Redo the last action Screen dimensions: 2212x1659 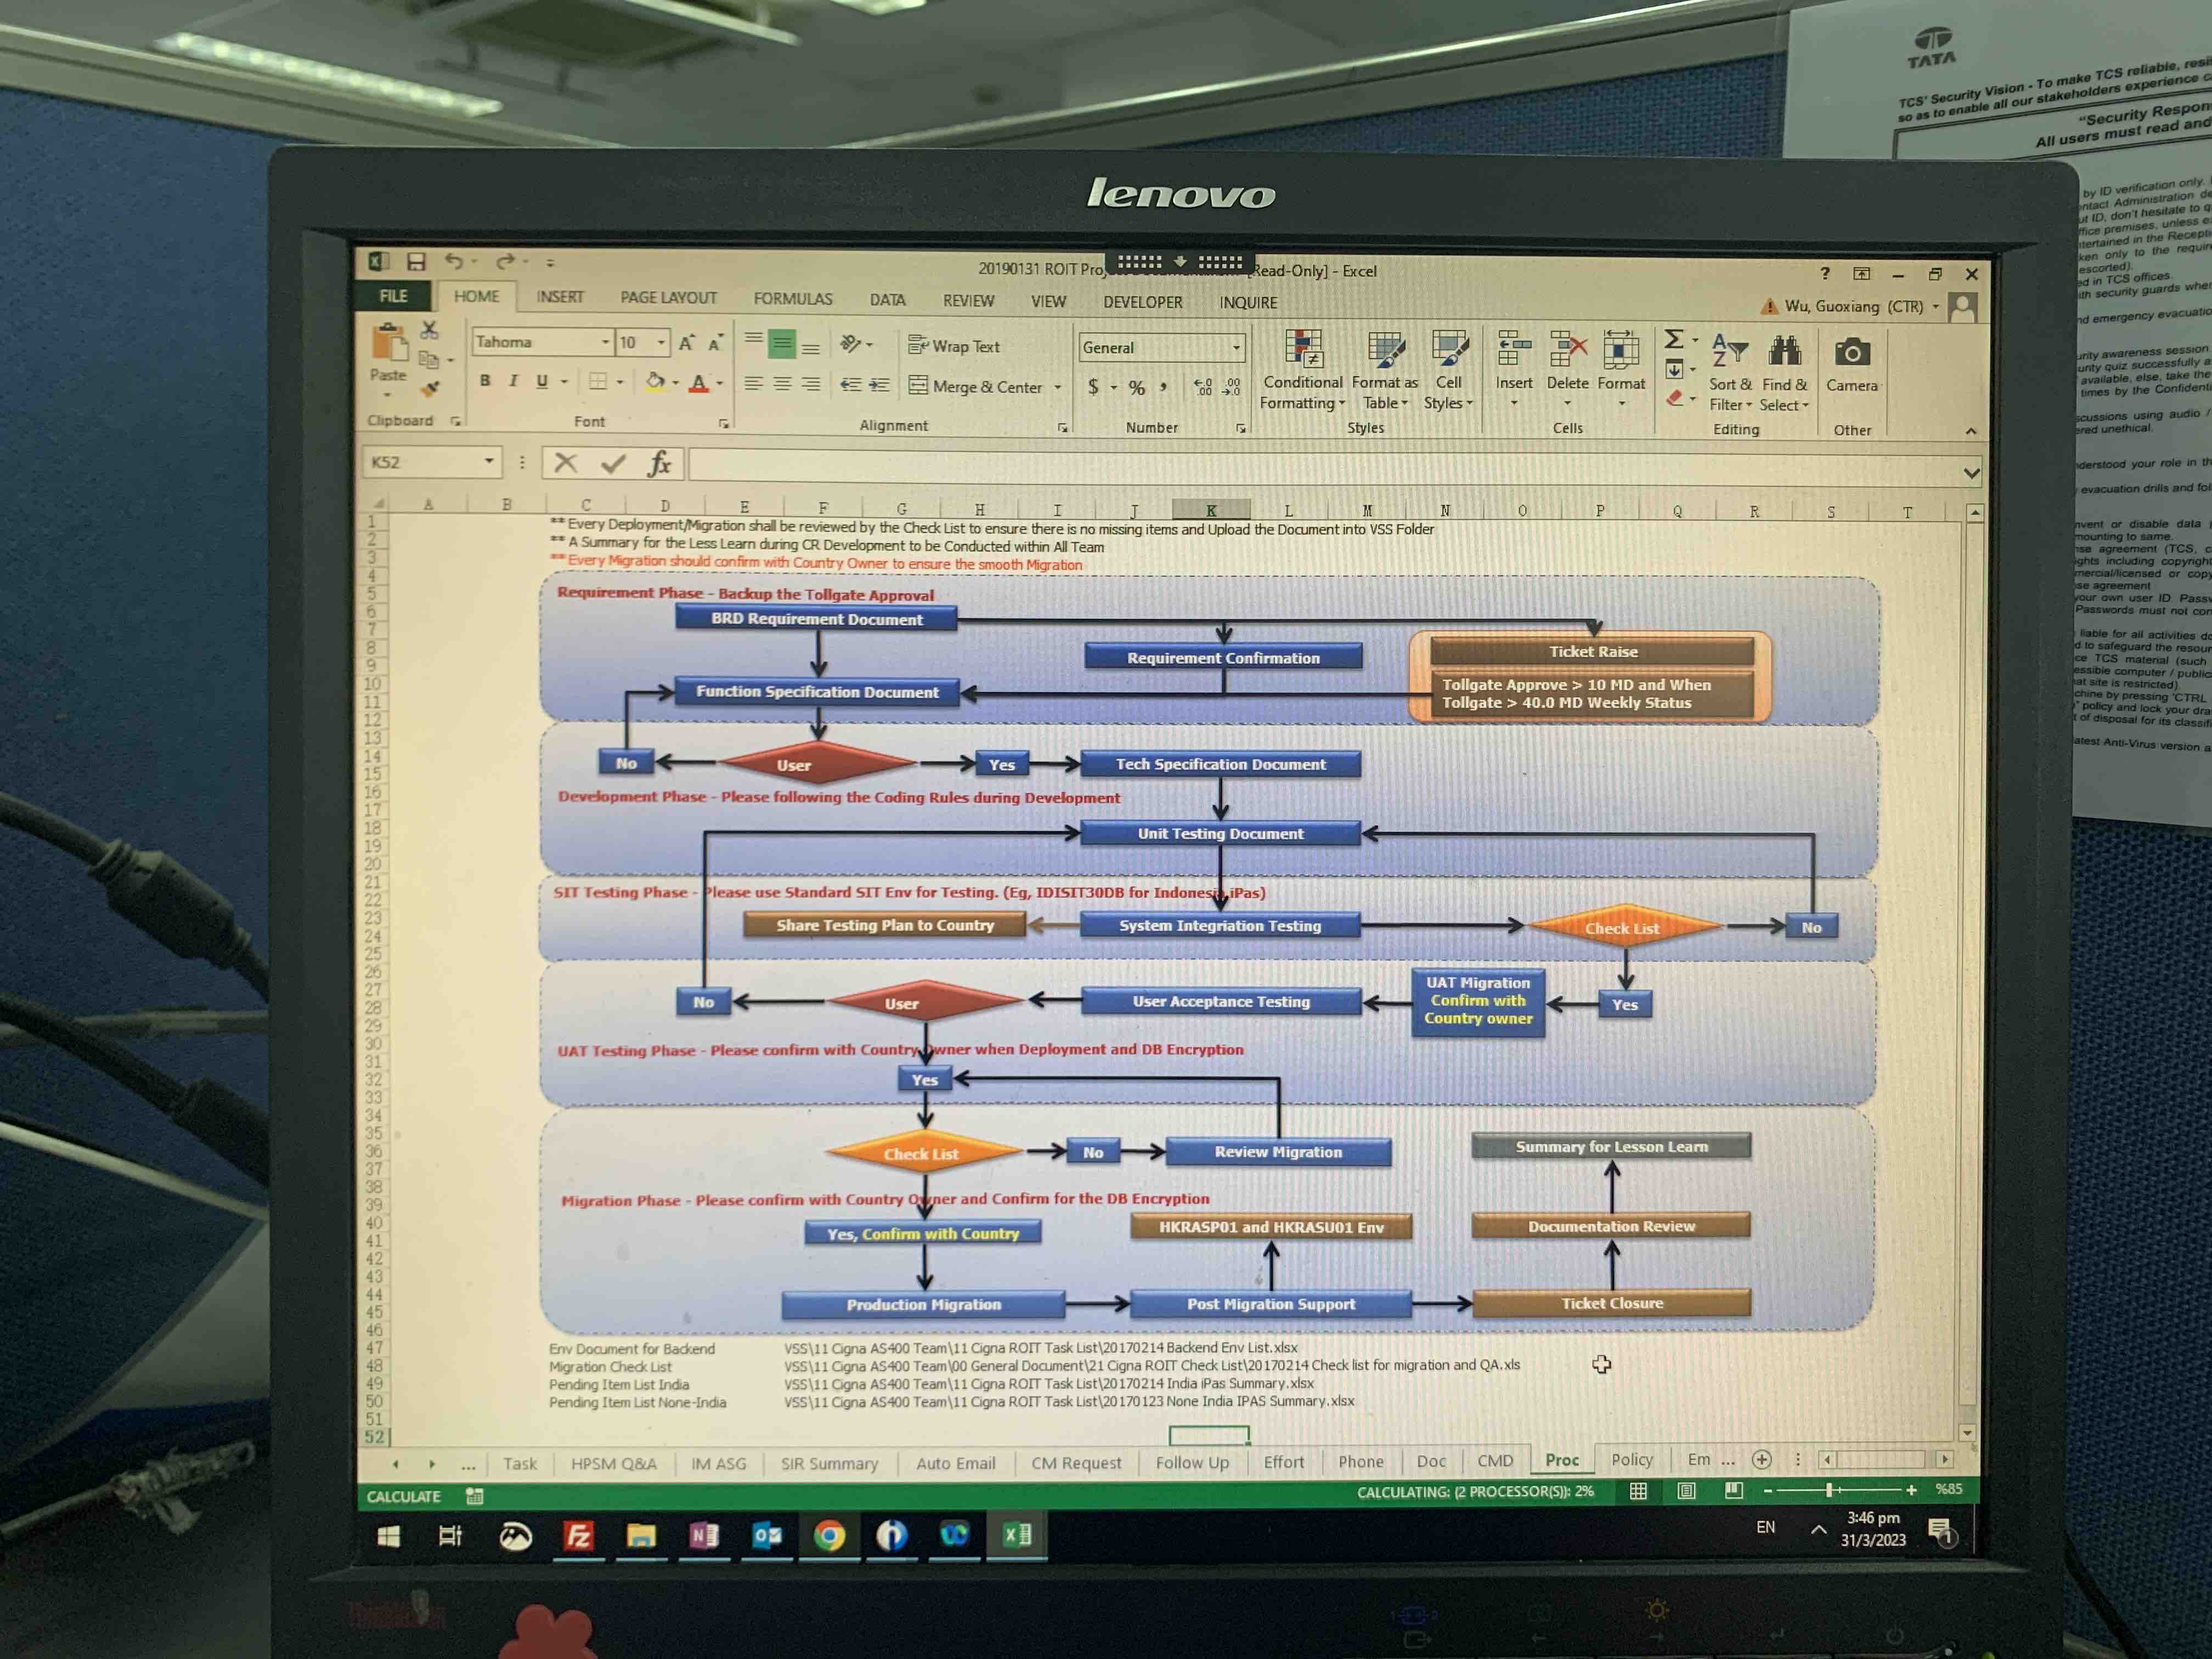point(506,262)
